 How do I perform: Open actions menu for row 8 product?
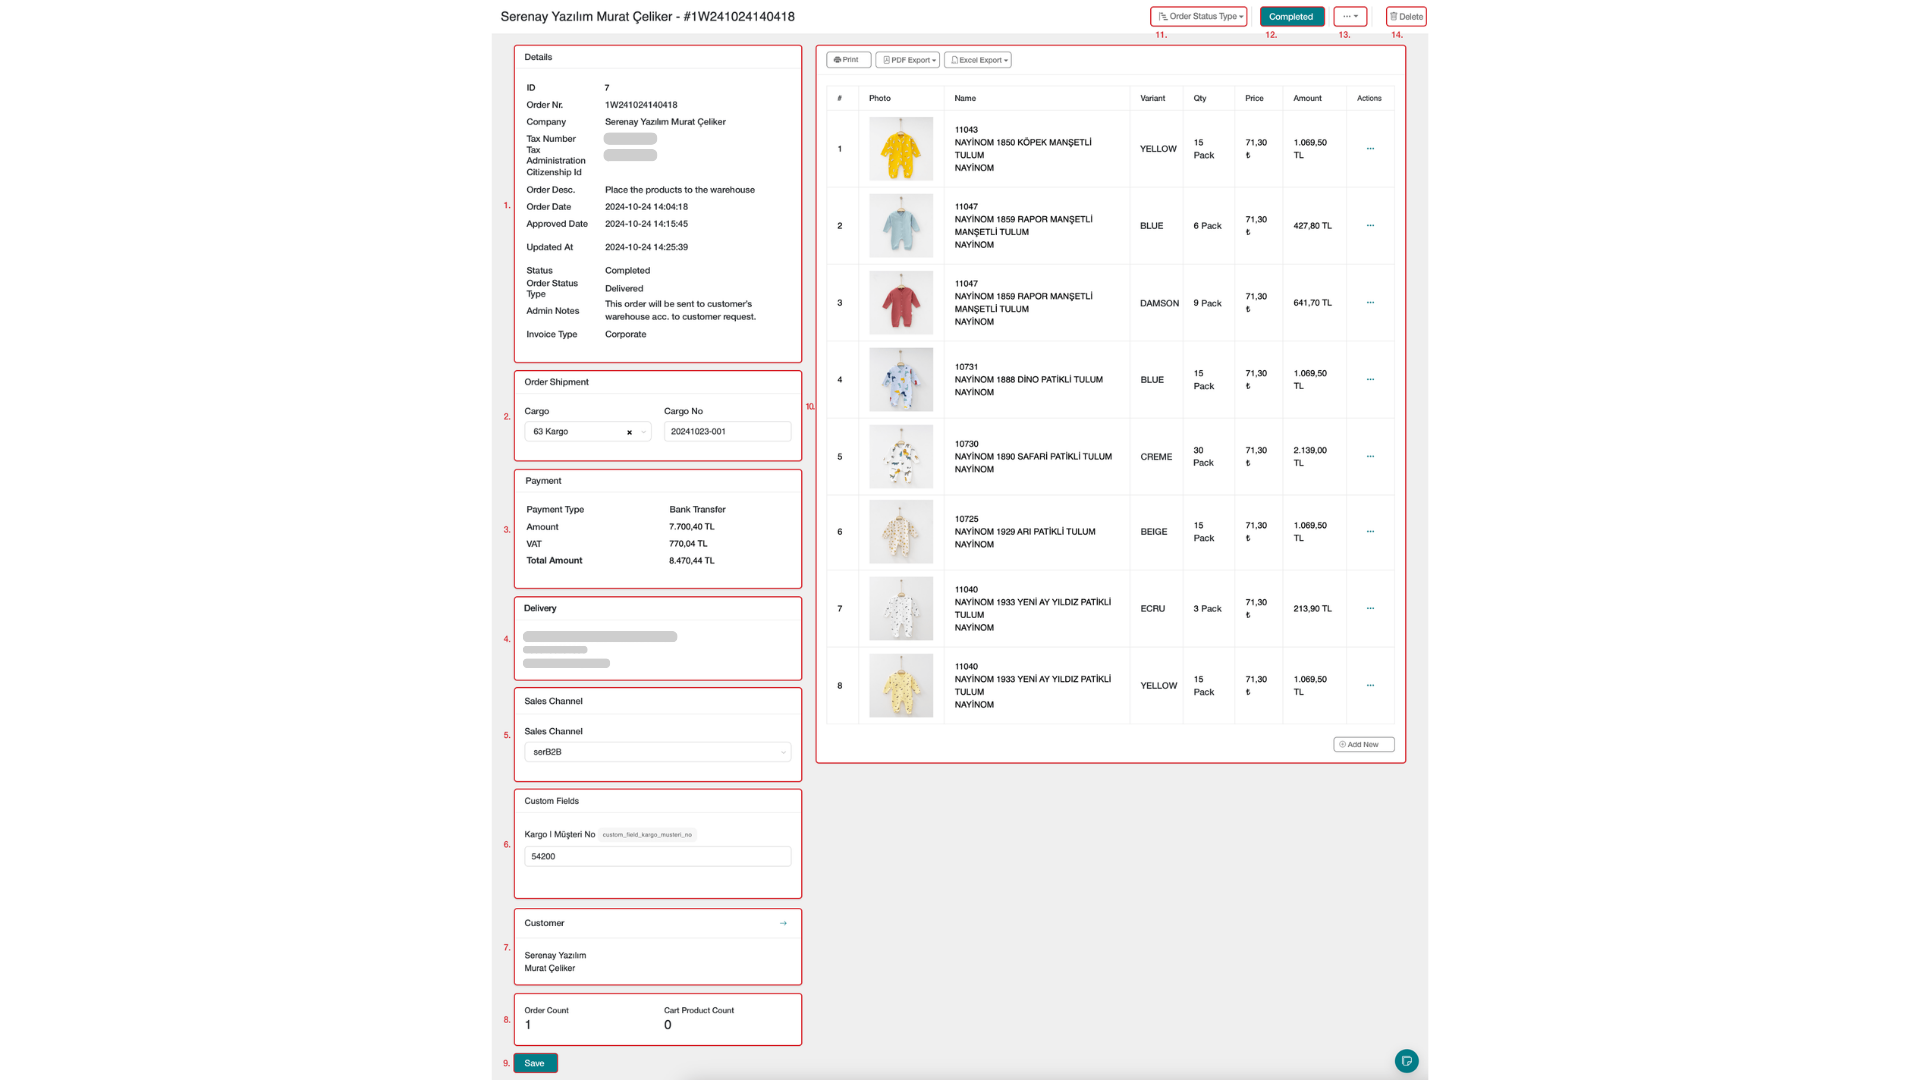[1370, 686]
